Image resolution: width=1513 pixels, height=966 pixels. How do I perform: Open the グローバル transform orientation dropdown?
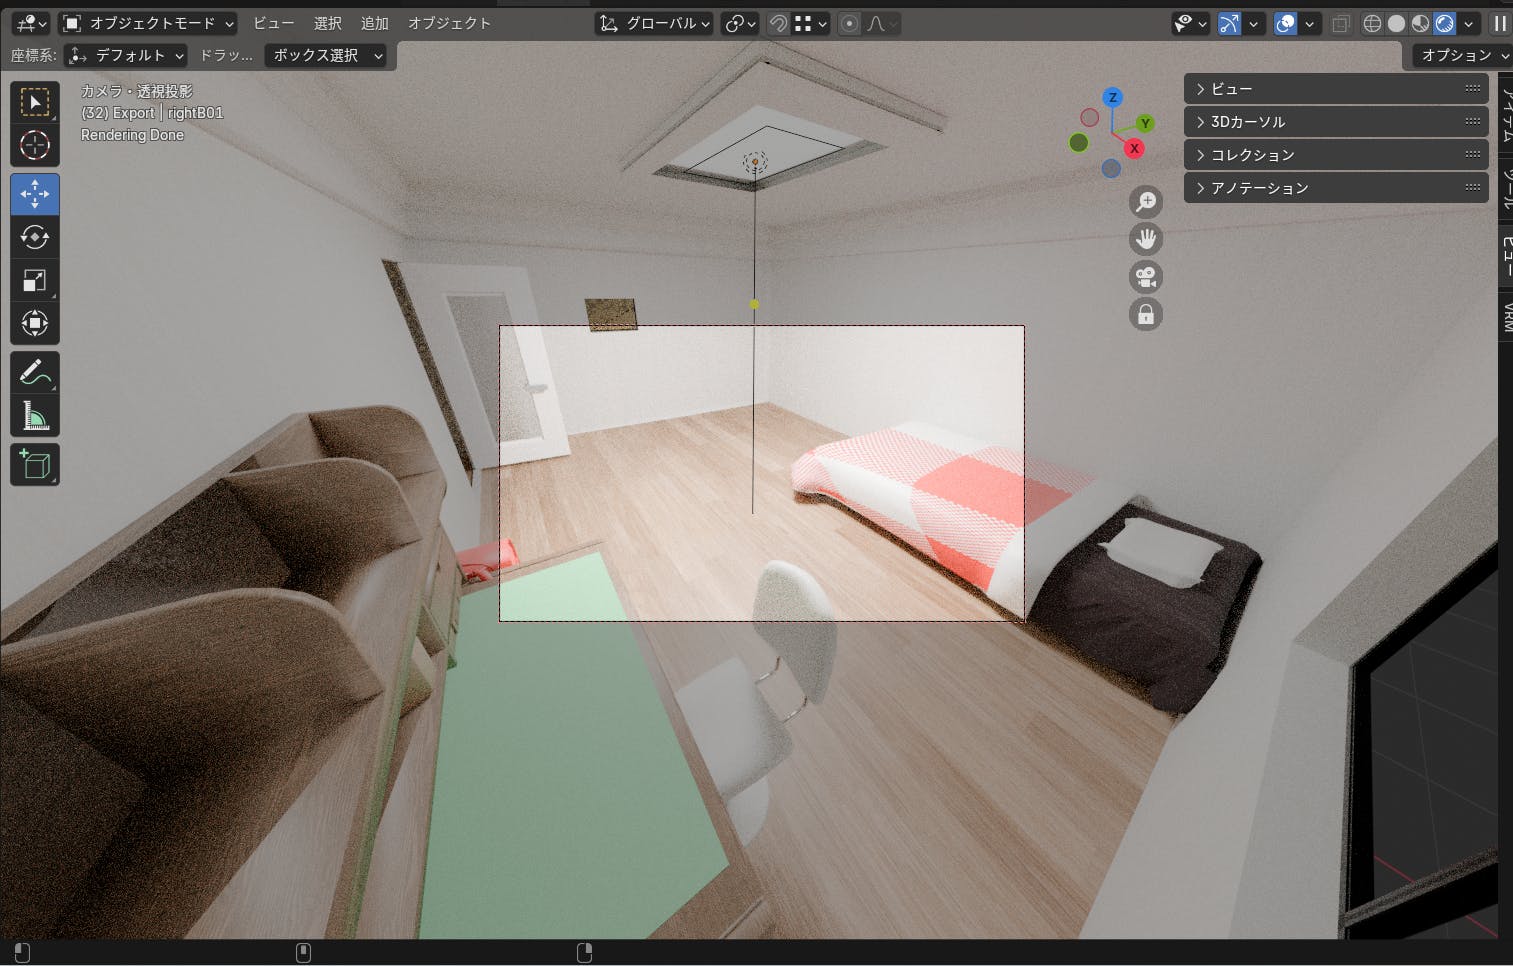pos(655,23)
